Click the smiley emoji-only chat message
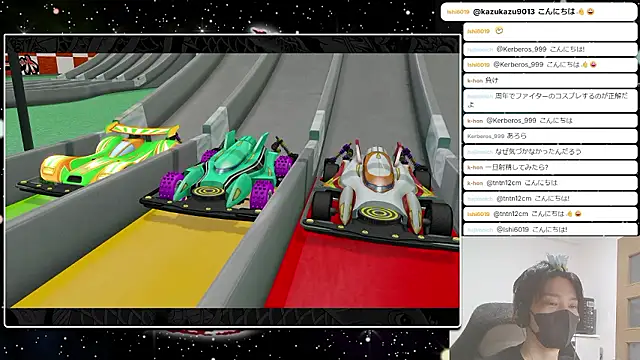 click(x=550, y=31)
